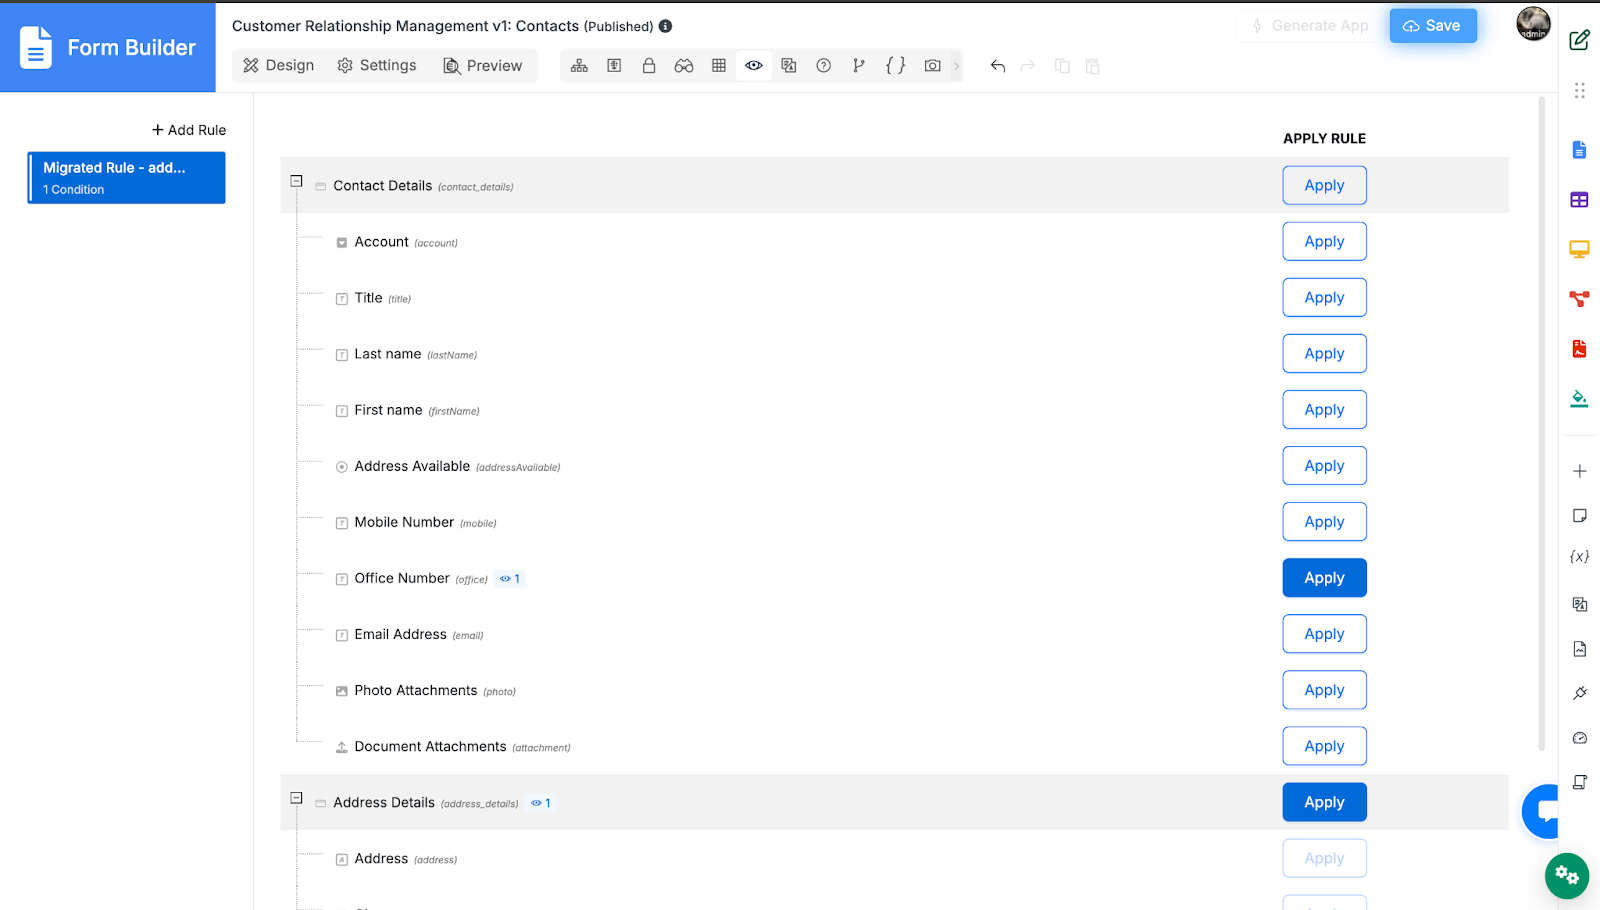
Task: Click the binoculars icon in toolbar
Action: coord(684,66)
